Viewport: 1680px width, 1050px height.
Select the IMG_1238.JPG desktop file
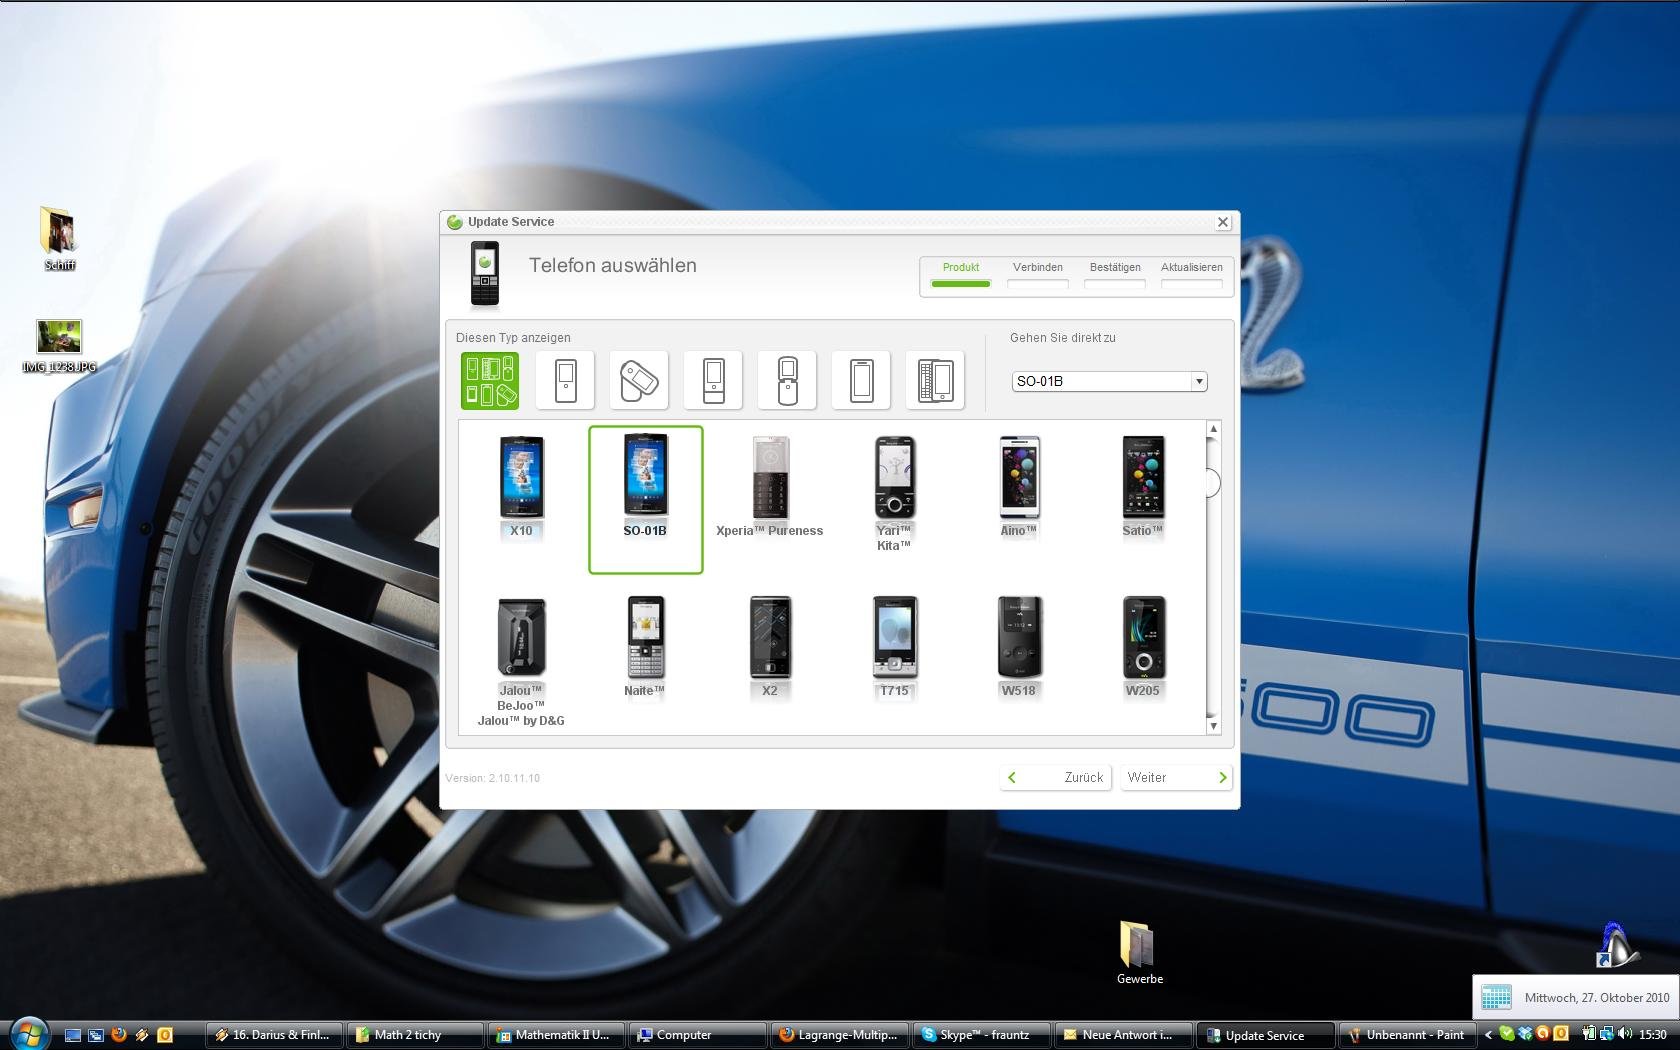59,346
